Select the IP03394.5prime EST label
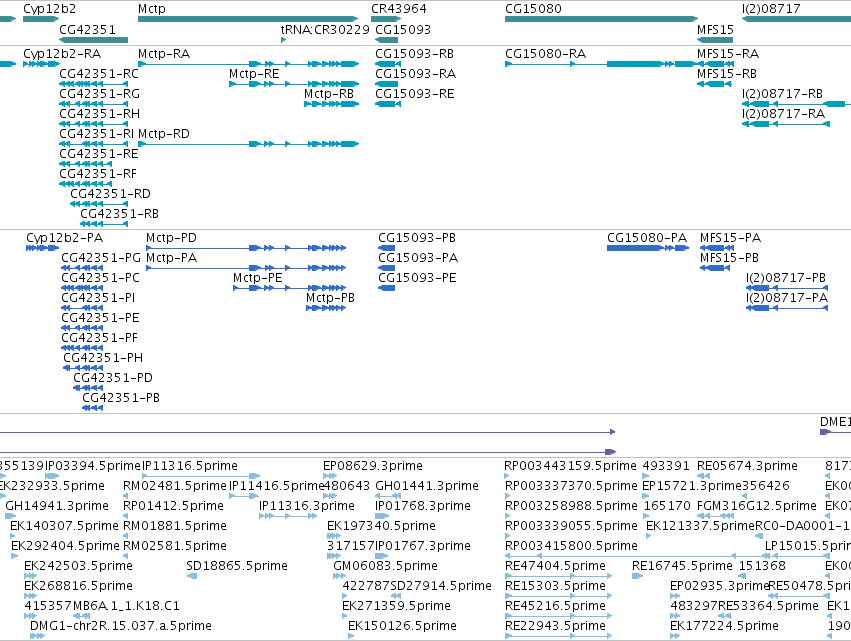Screen dimensions: 851x641 92,466
